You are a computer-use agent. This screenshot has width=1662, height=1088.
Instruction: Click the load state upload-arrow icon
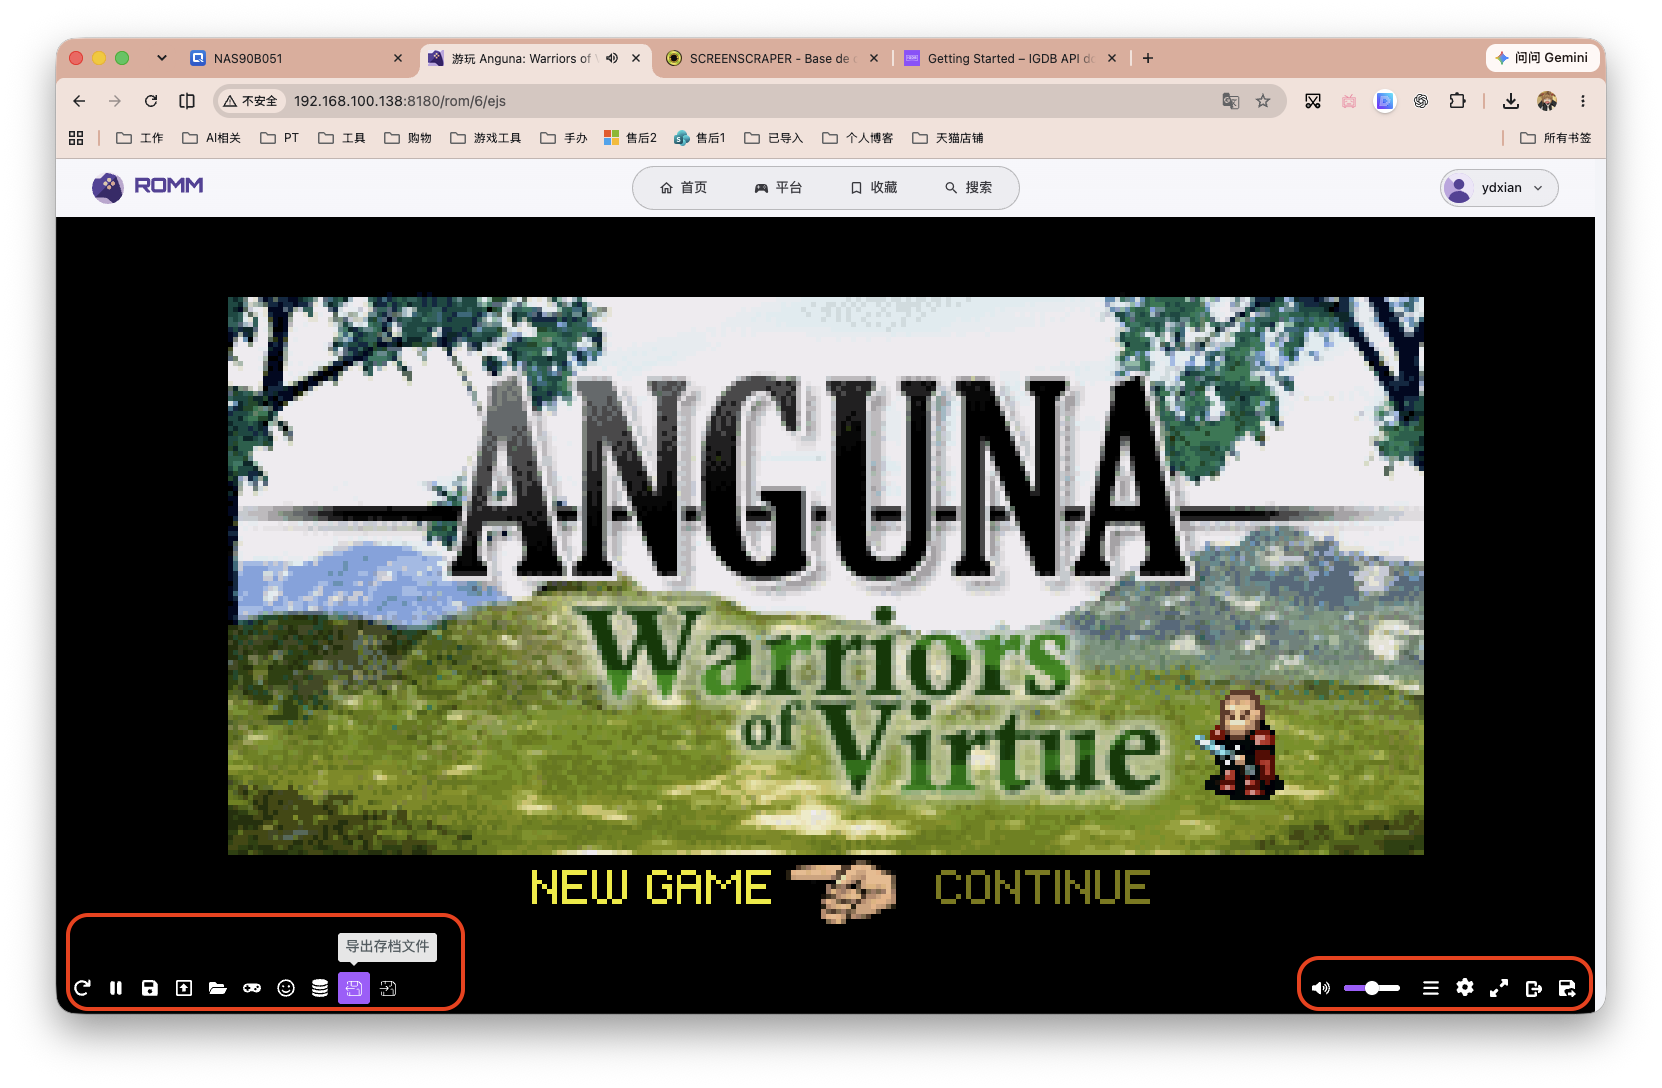click(x=184, y=988)
